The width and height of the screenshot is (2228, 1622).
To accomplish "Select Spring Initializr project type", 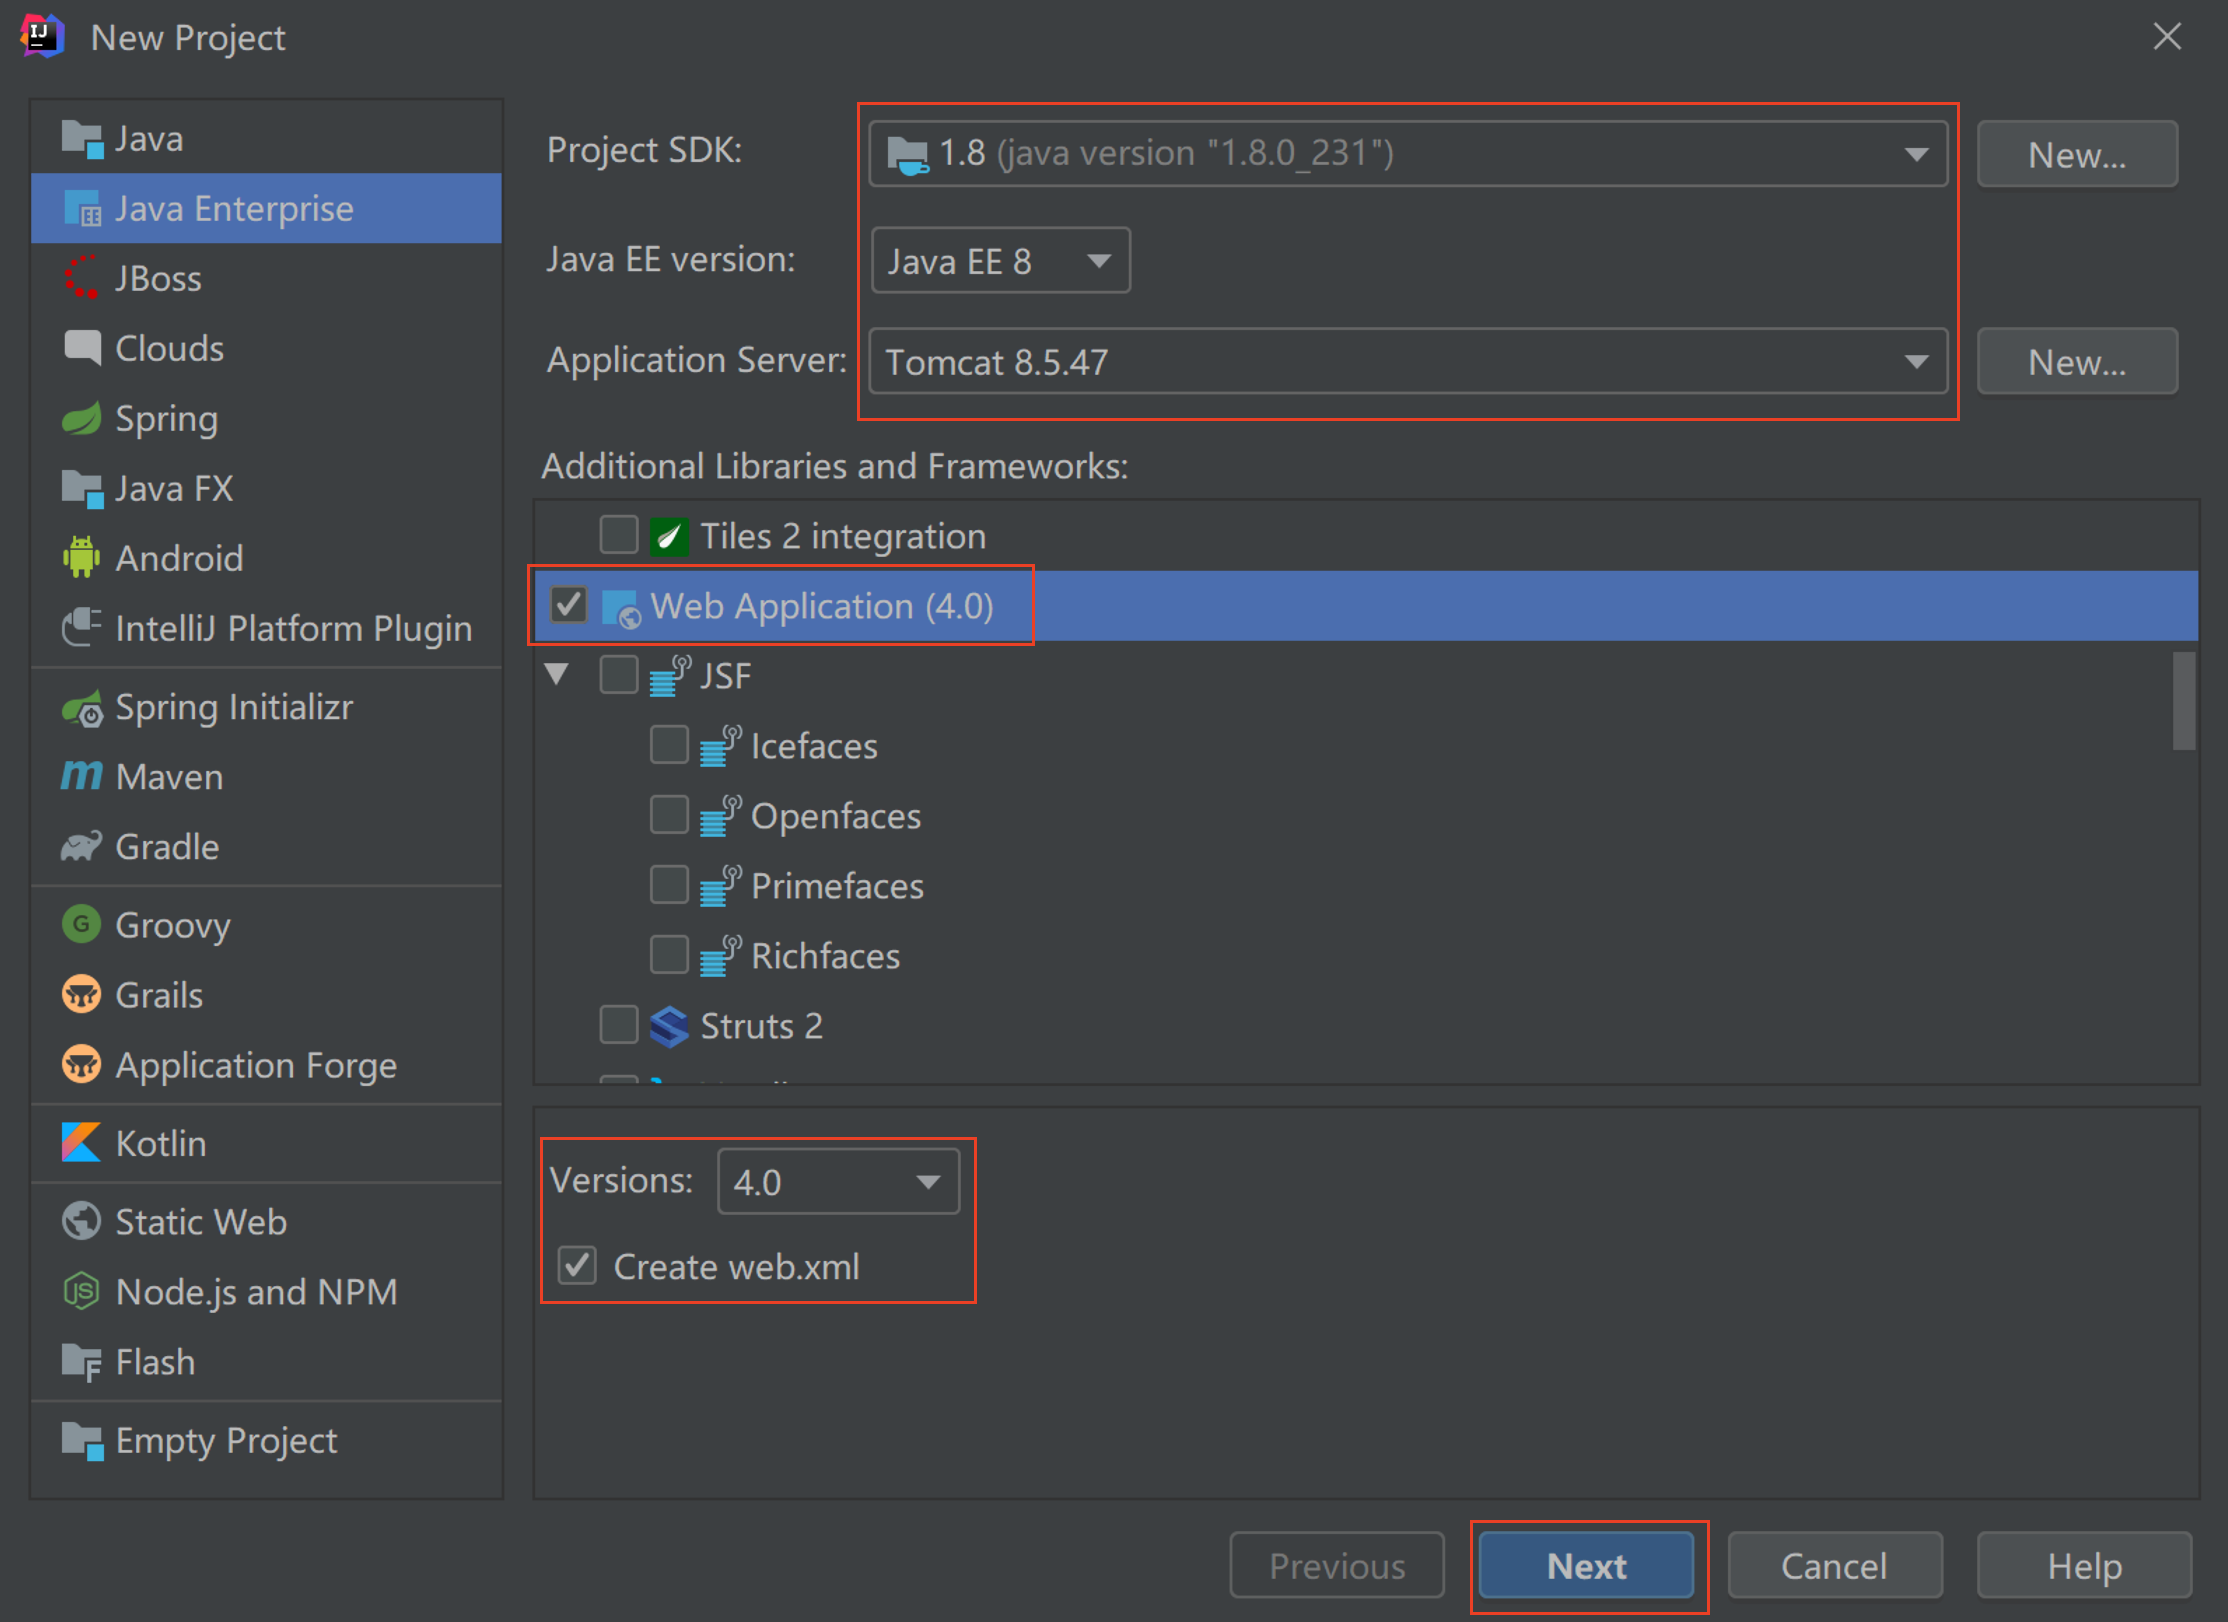I will [x=234, y=707].
